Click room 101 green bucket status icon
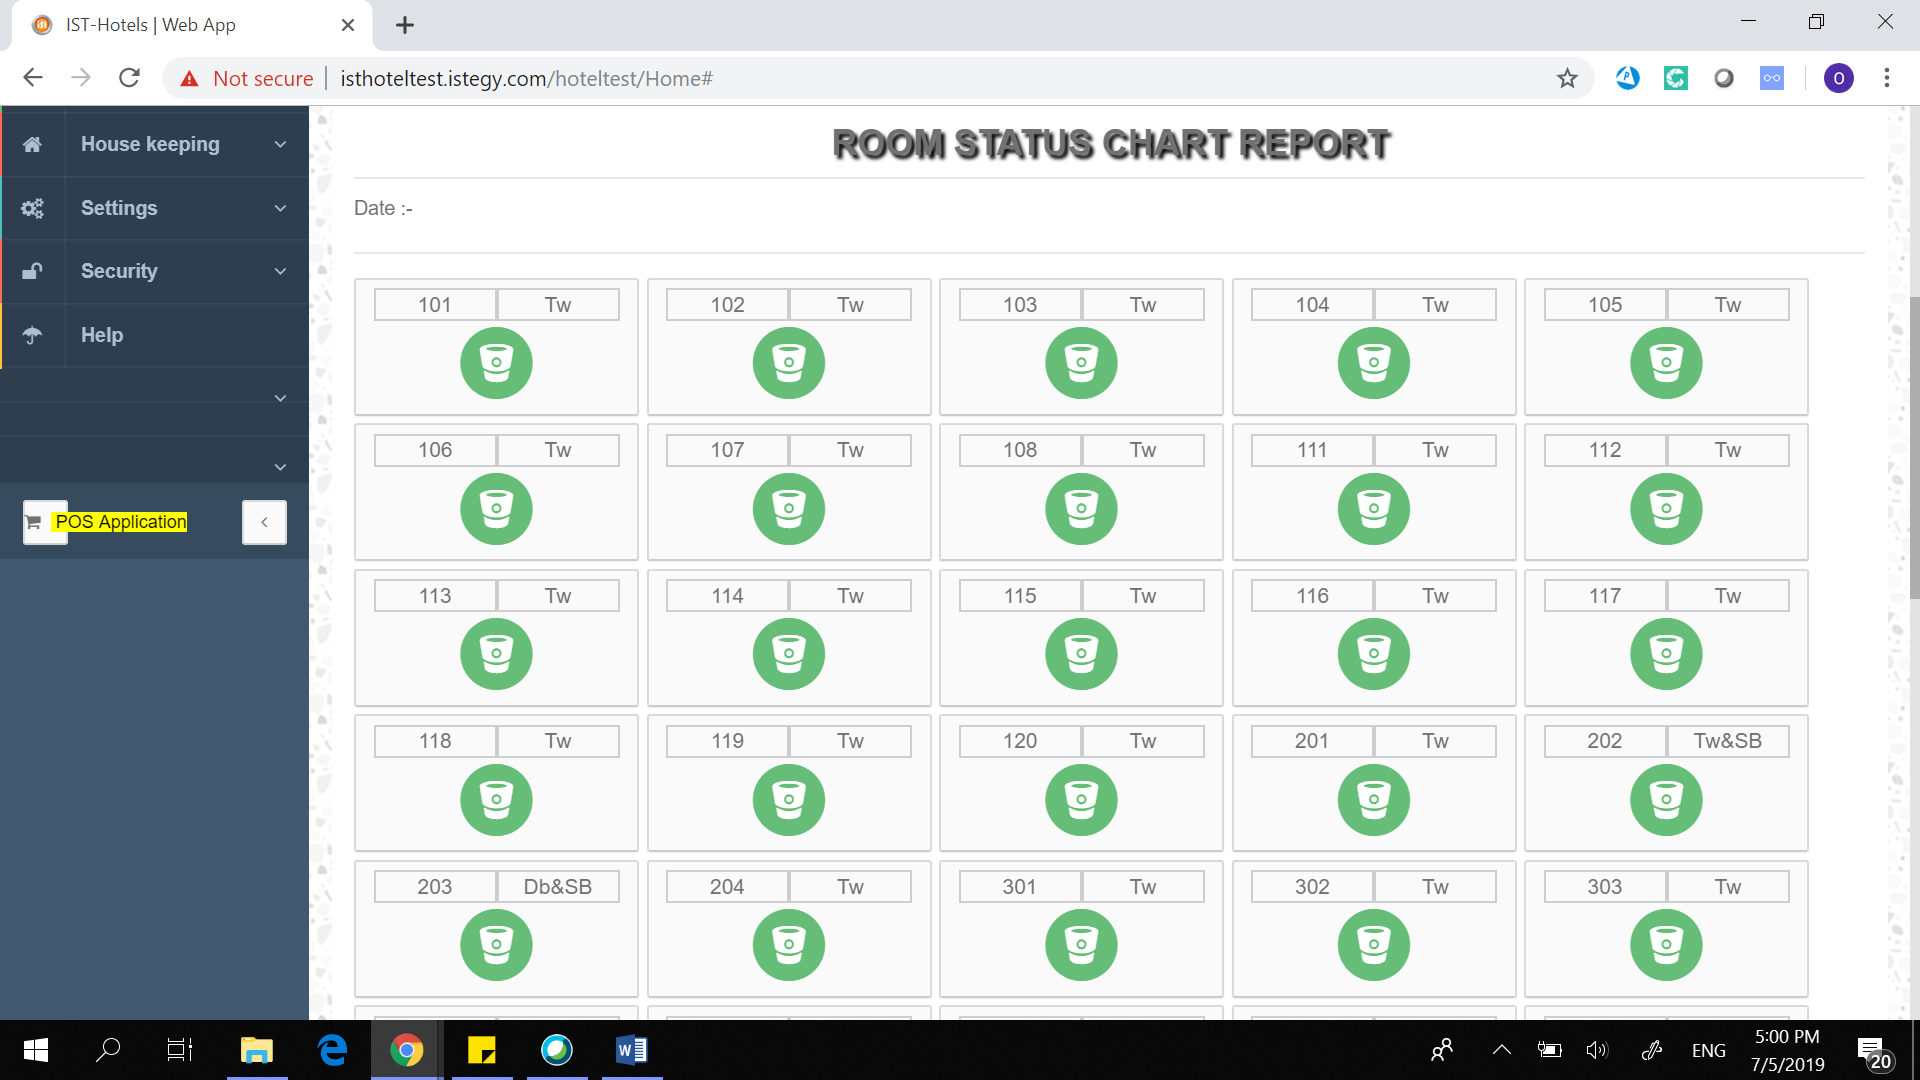This screenshot has width=1920, height=1080. 496,363
